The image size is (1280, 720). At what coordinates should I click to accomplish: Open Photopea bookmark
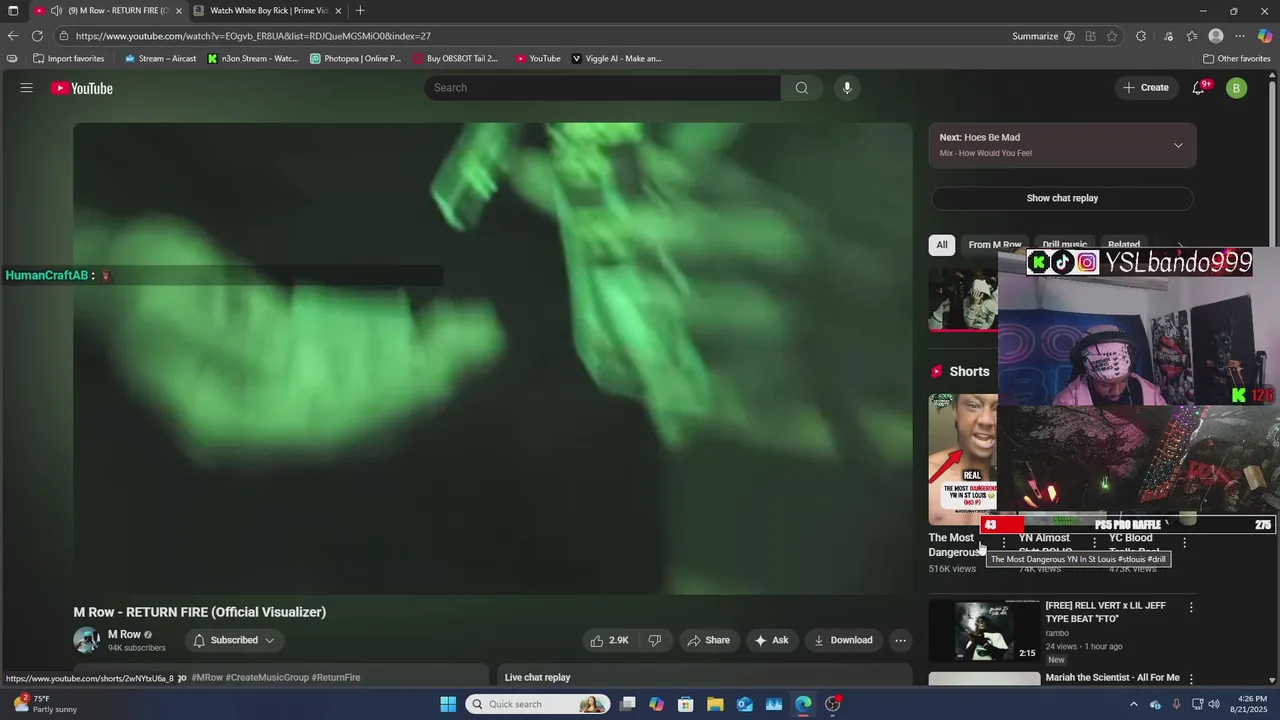(x=355, y=58)
